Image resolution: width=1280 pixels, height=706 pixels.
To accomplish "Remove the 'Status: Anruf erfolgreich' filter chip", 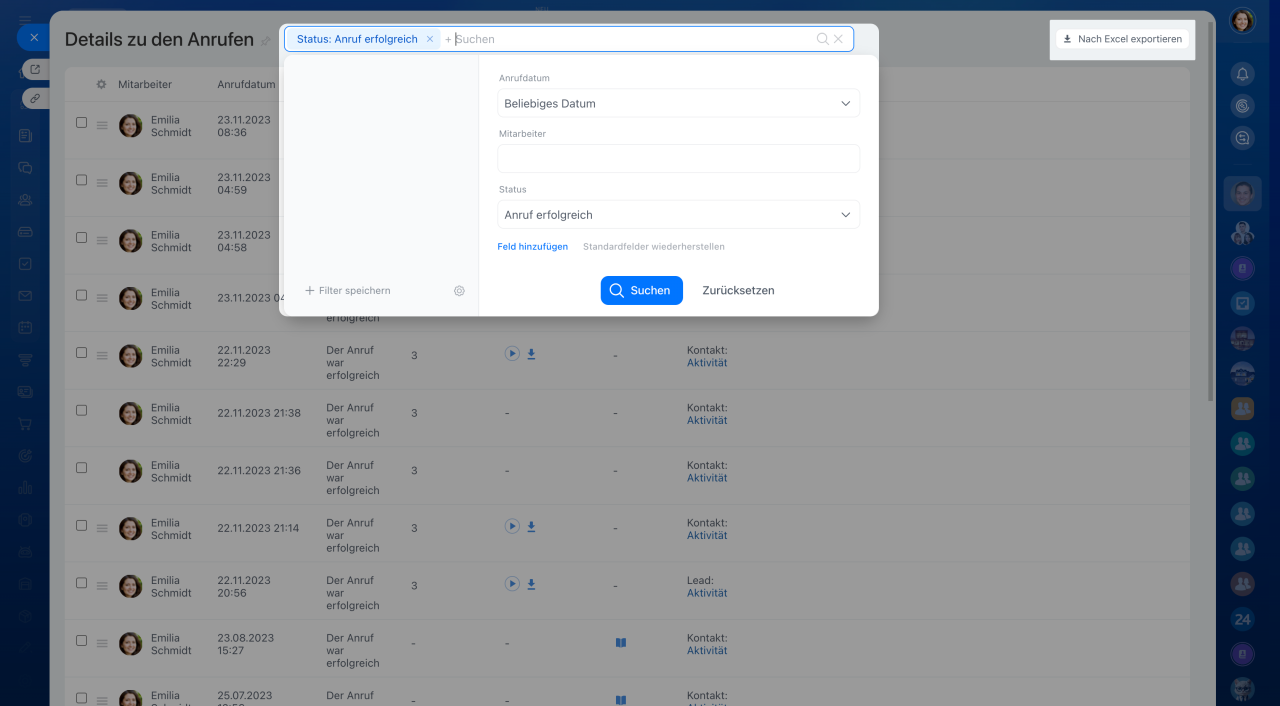I will (430, 39).
